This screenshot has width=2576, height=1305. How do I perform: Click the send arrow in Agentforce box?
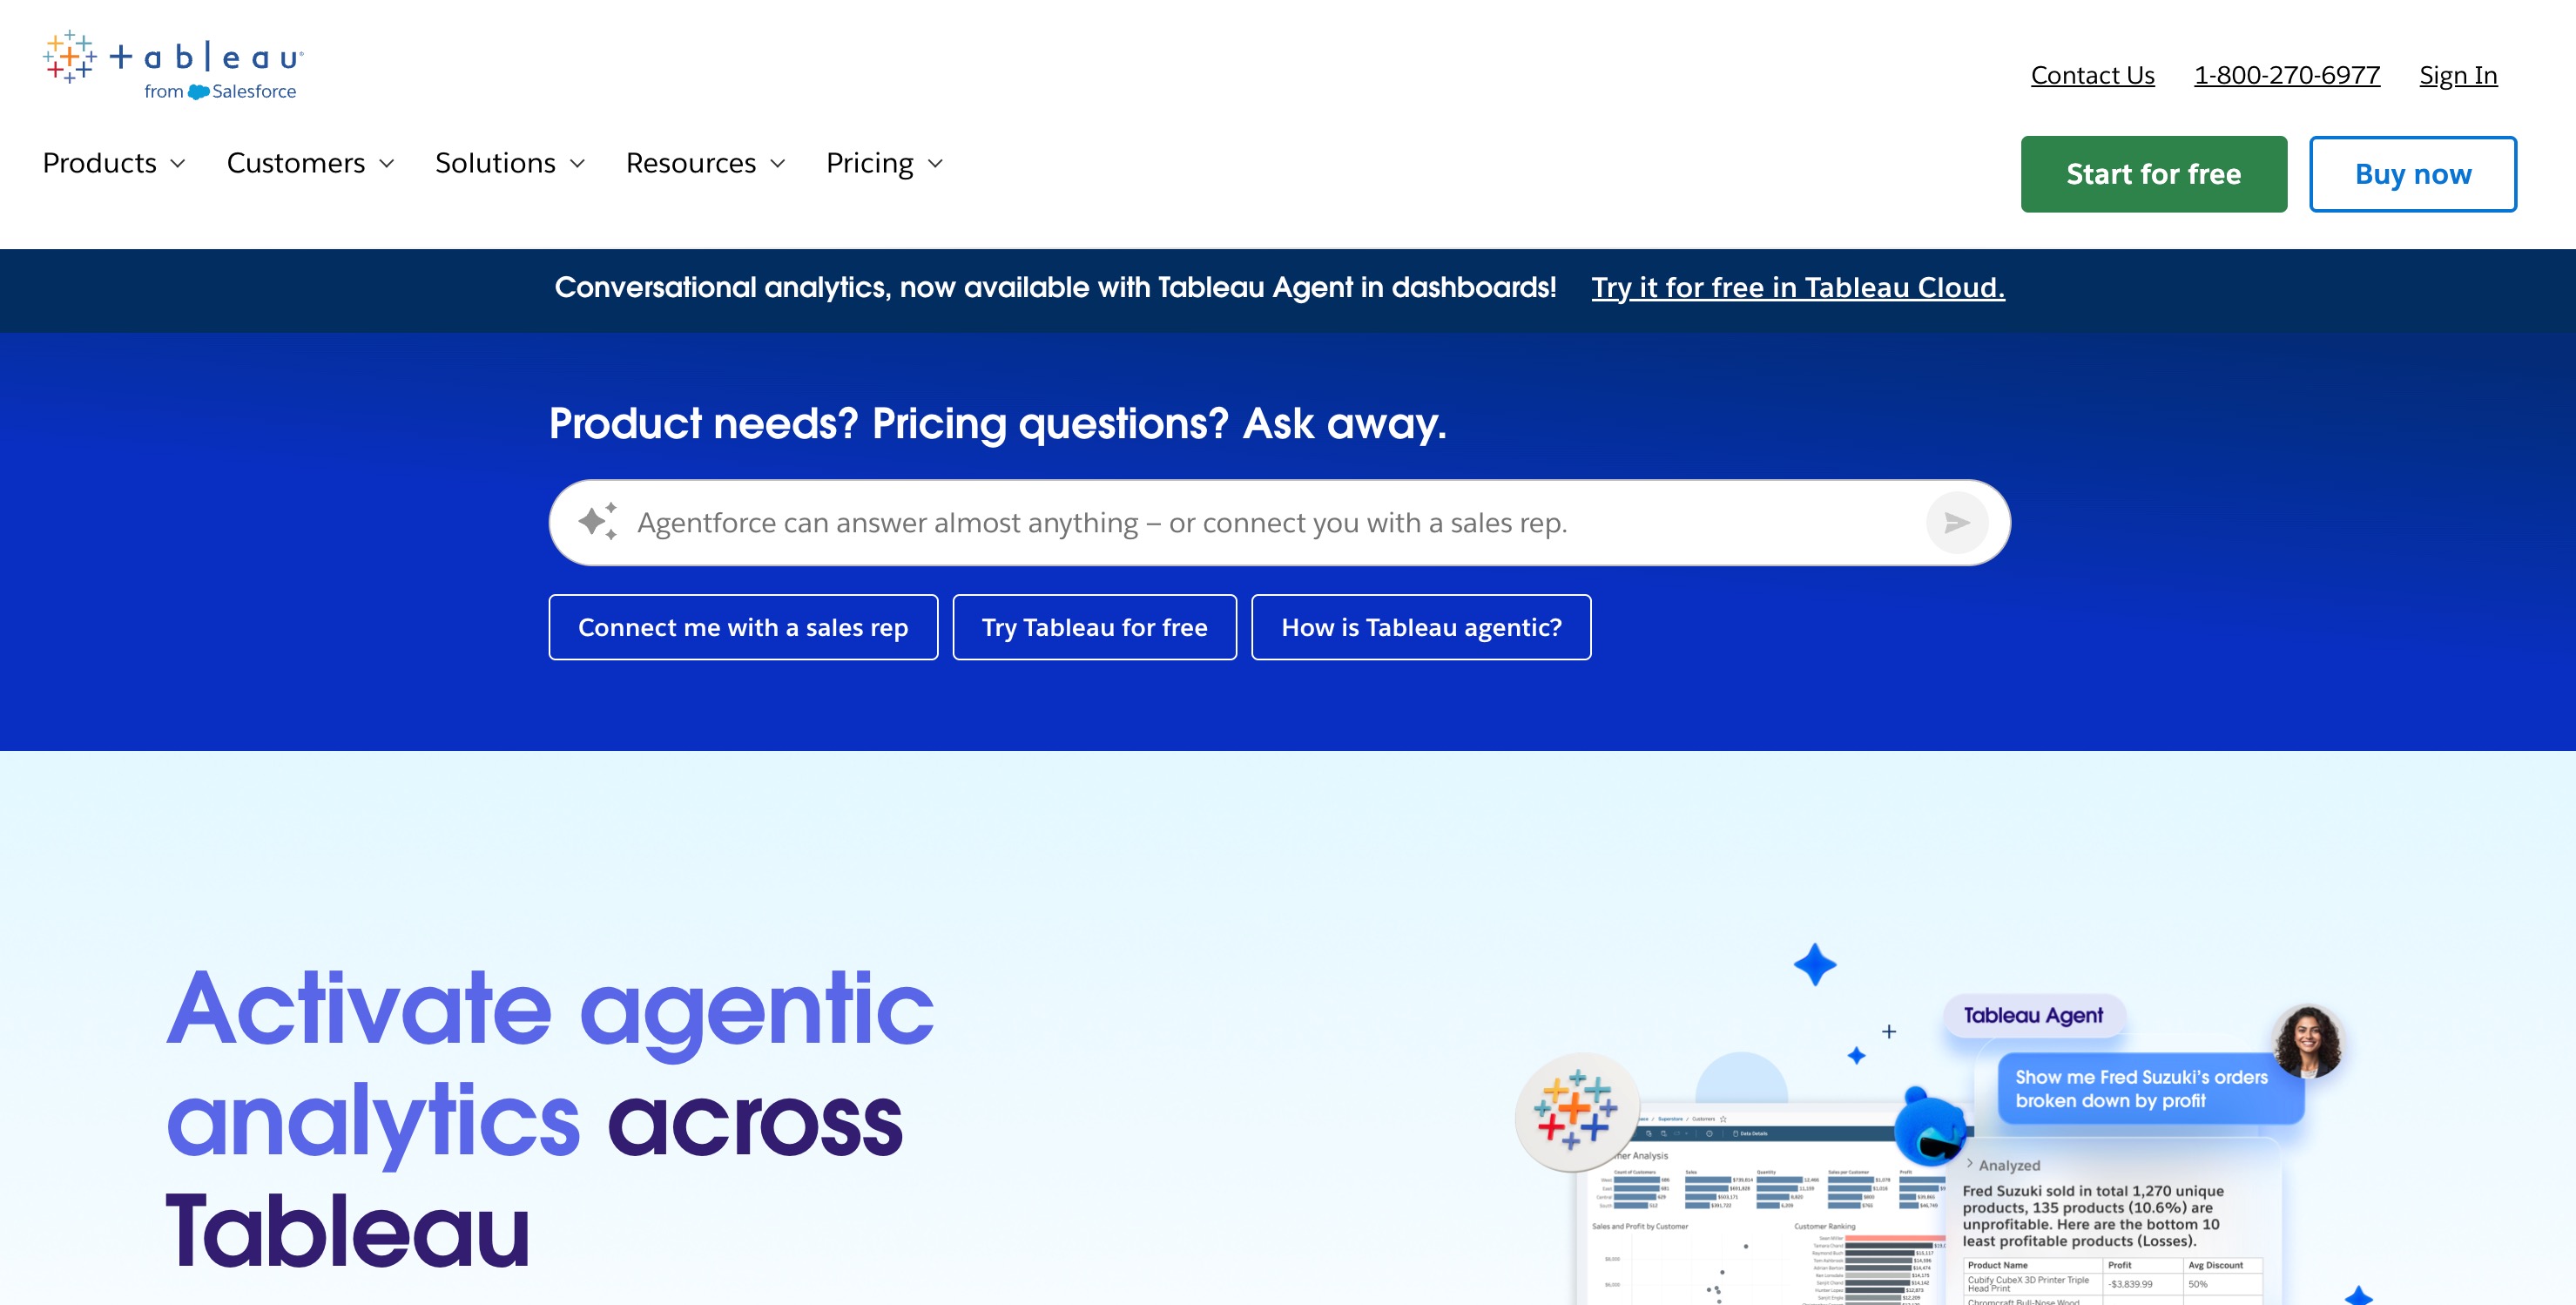tap(1956, 522)
